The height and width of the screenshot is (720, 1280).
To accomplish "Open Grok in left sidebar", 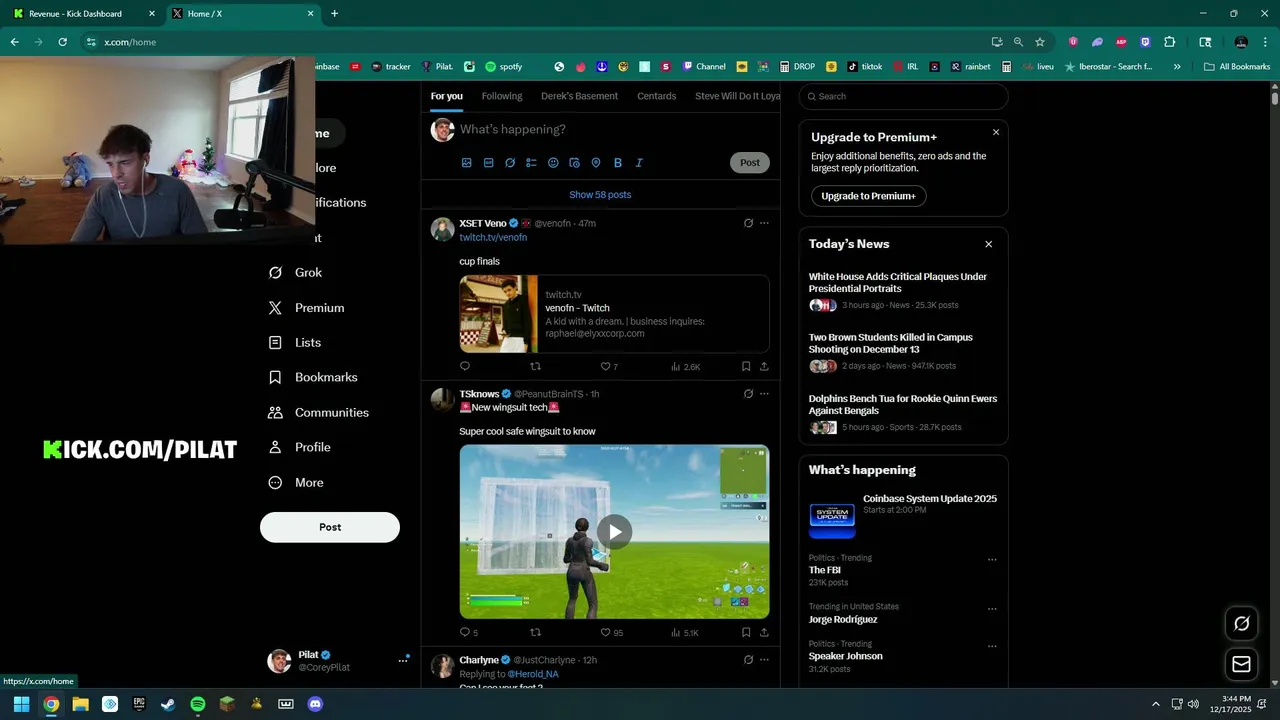I will [x=296, y=273].
